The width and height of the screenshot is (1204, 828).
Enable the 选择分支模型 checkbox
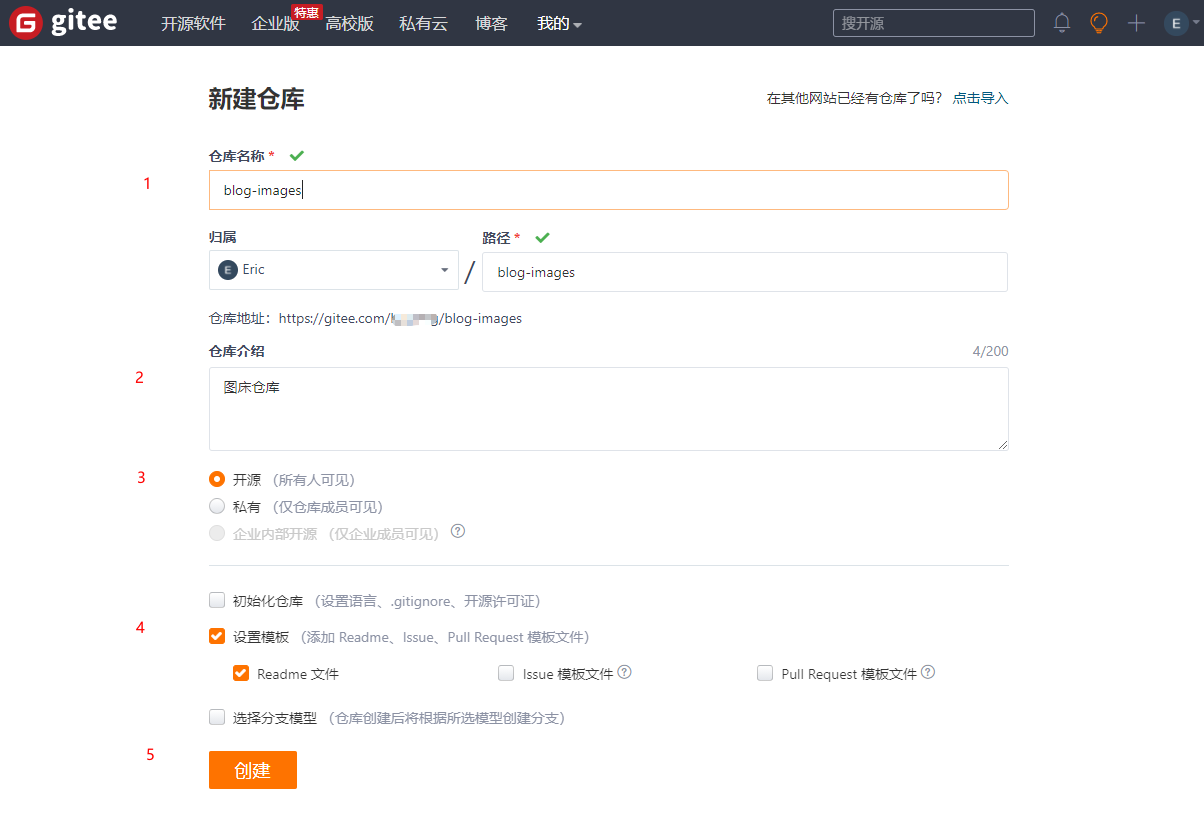pos(217,717)
